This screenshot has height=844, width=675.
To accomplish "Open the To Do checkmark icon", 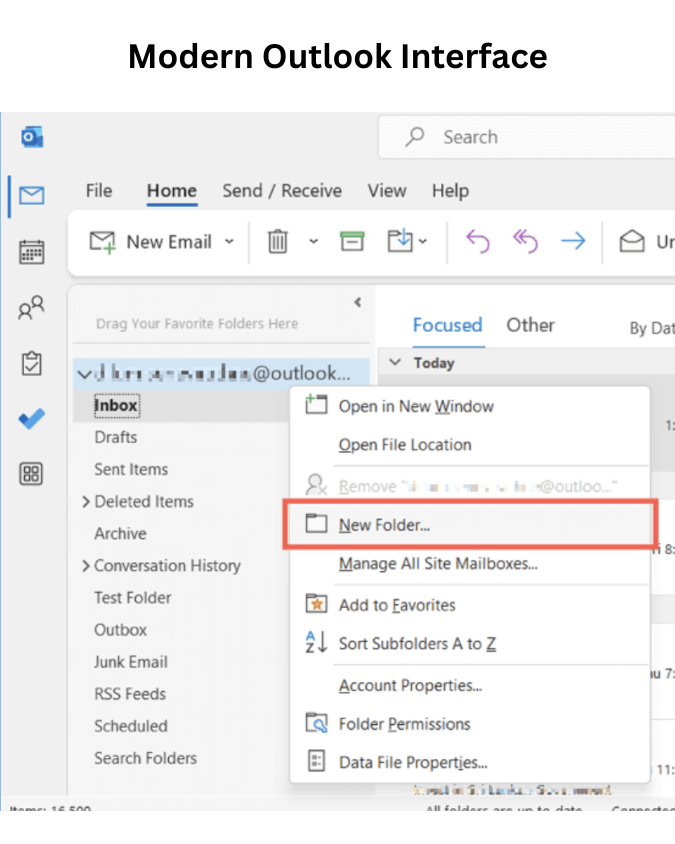I will click(32, 418).
